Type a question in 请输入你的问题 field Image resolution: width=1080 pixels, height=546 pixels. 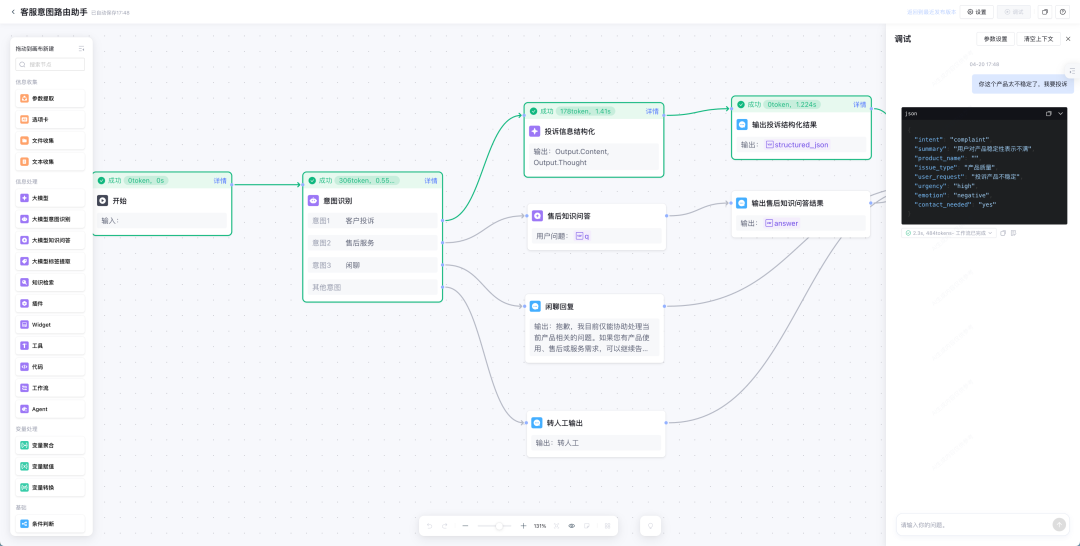974,525
